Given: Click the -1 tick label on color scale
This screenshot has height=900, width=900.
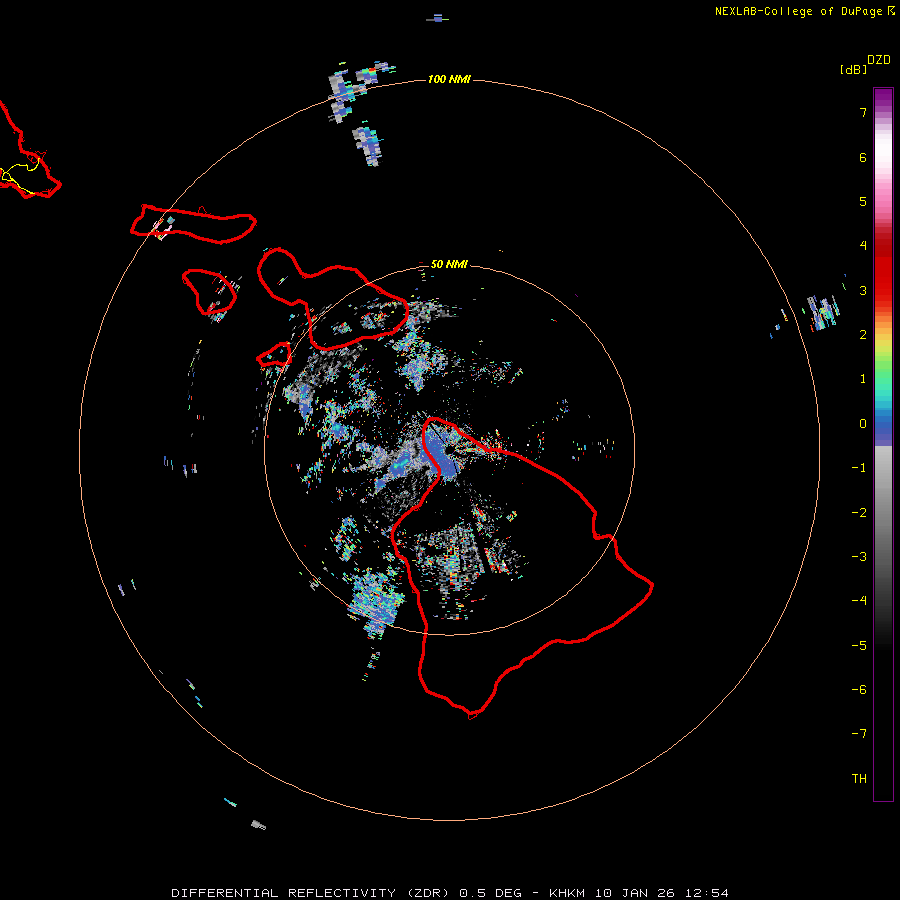Looking at the screenshot, I should tap(859, 468).
